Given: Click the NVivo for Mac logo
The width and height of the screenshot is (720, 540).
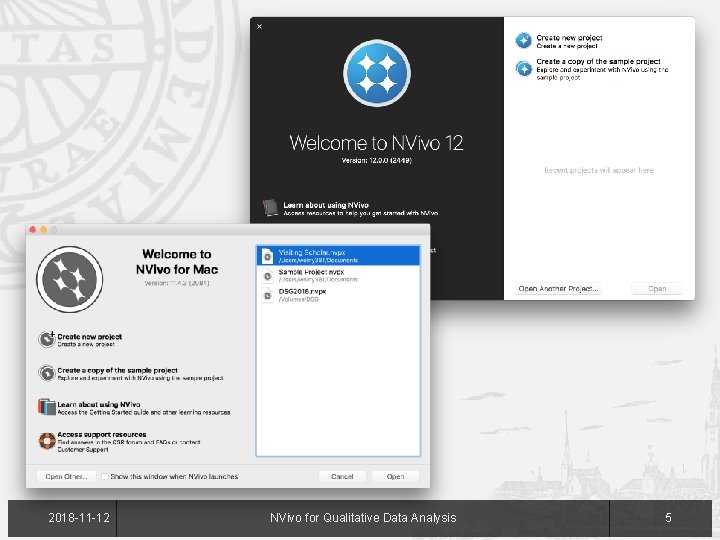Looking at the screenshot, I should click(x=70, y=279).
